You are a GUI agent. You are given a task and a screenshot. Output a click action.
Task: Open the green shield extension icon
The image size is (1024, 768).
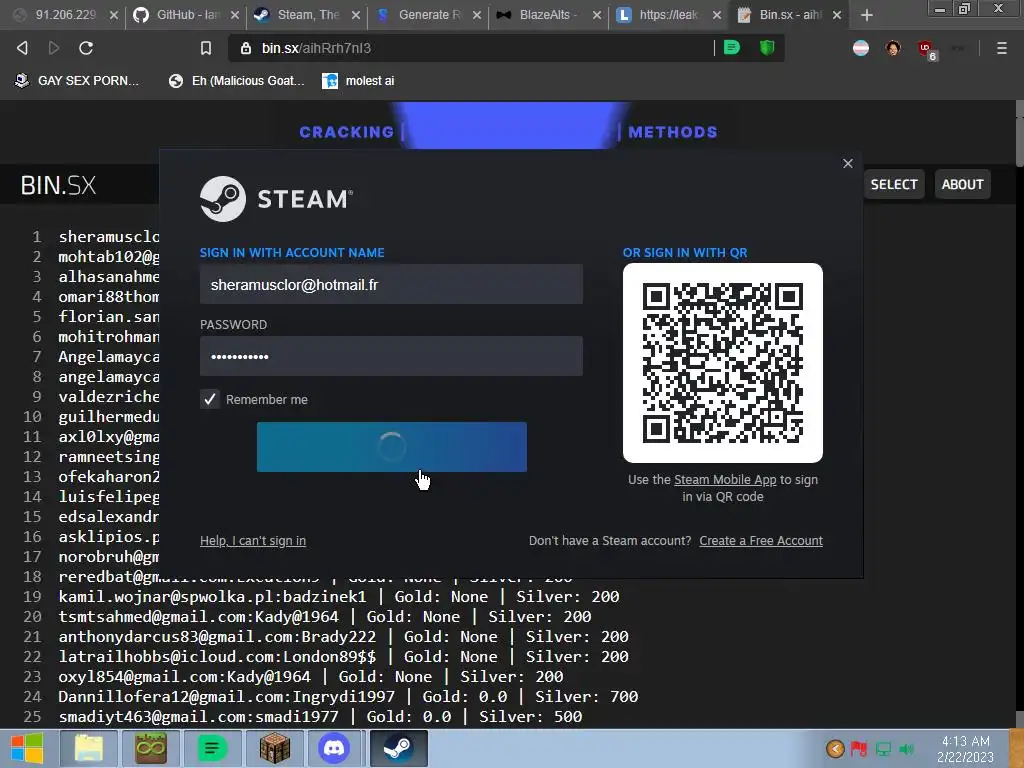click(767, 48)
